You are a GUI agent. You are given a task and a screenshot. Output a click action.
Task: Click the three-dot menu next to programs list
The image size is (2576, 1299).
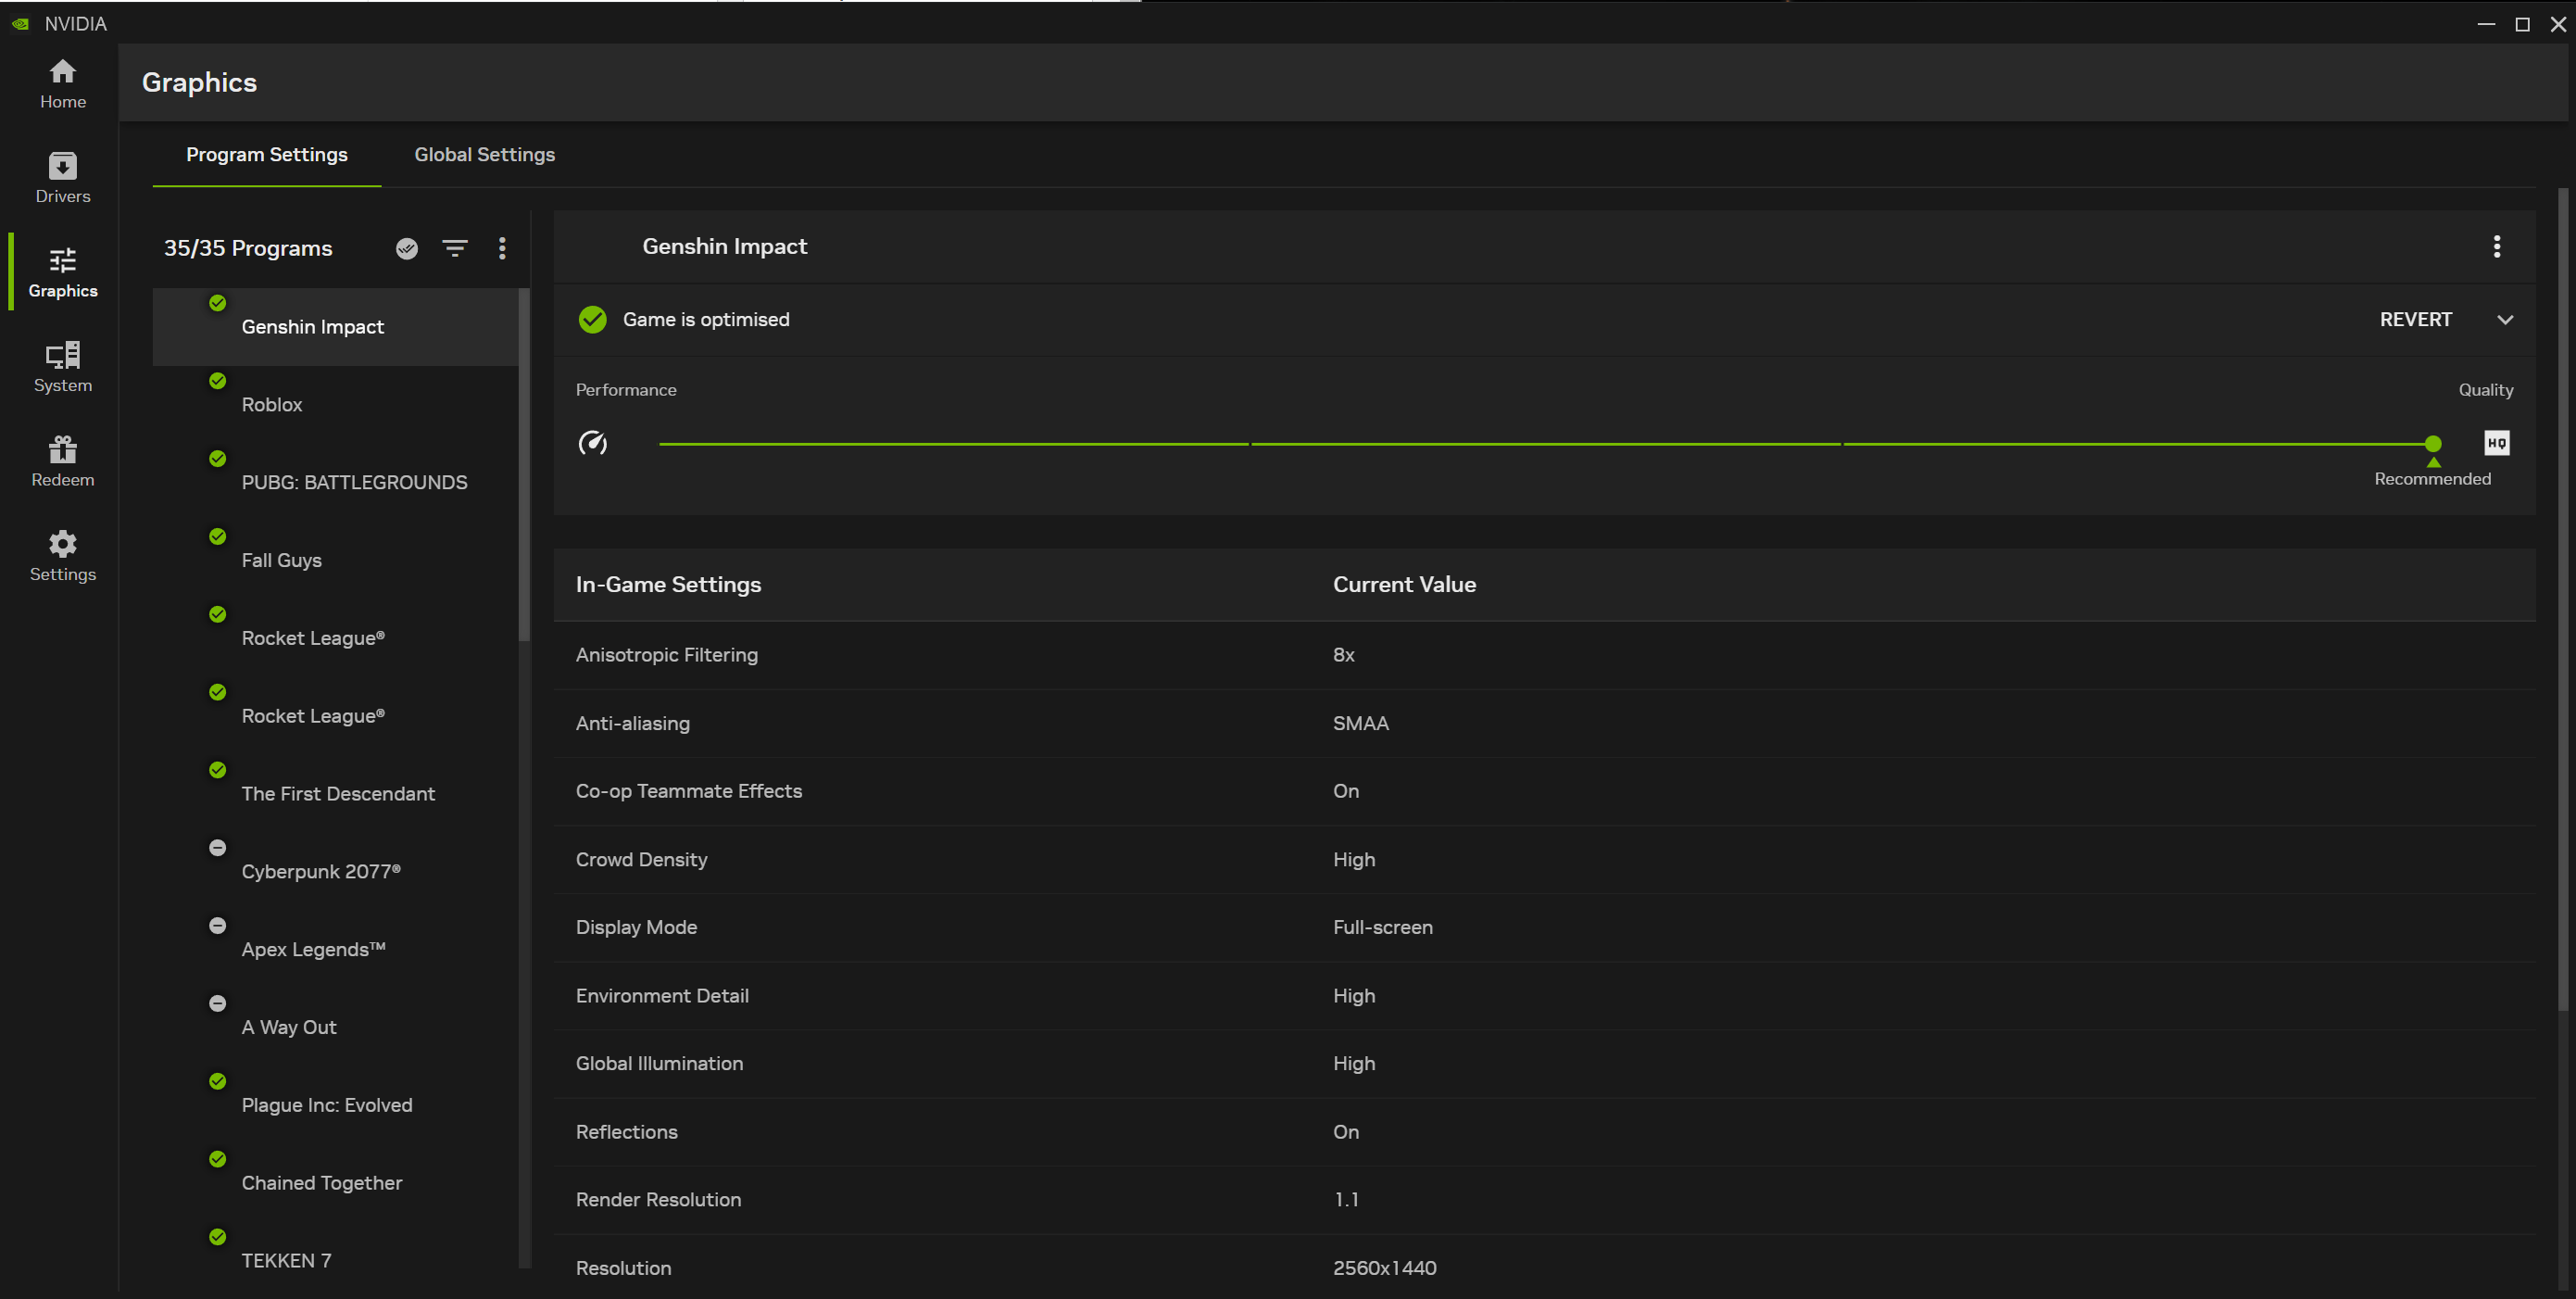point(503,246)
